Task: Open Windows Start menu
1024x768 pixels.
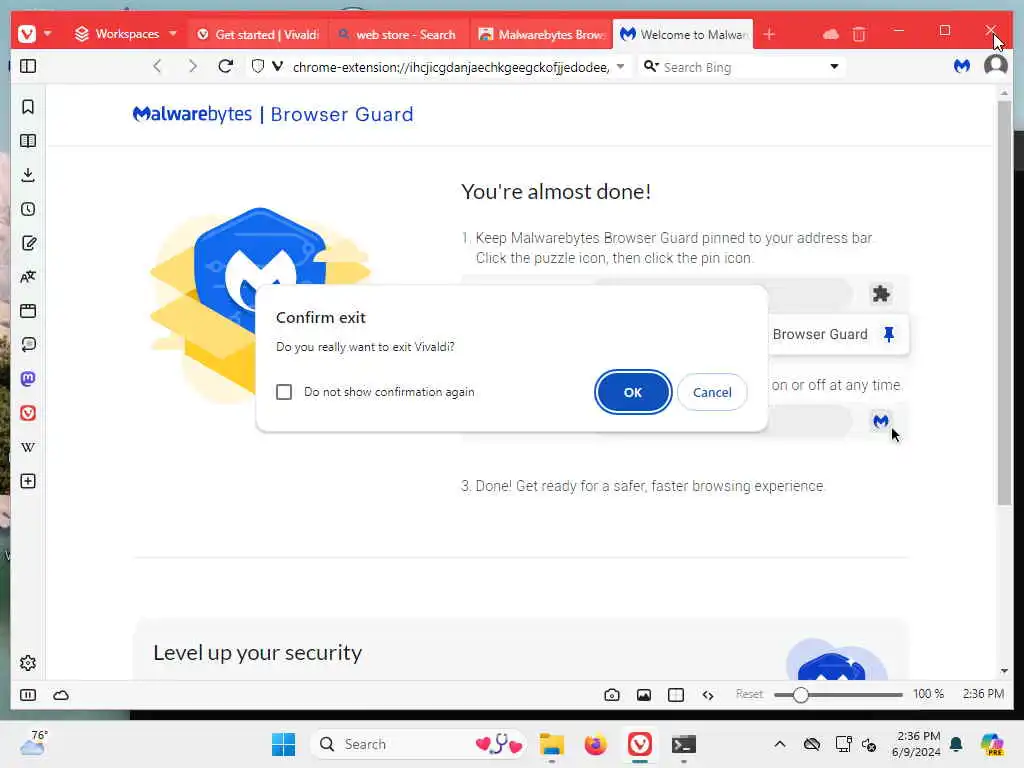Action: tap(283, 744)
